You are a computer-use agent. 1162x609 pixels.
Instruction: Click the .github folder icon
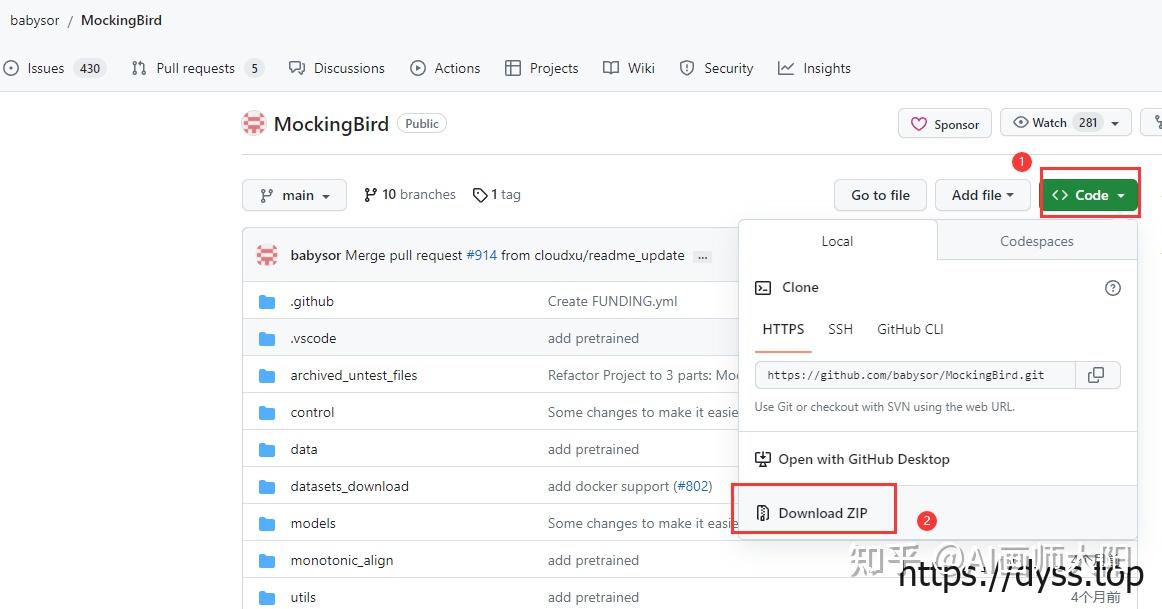tap(267, 302)
